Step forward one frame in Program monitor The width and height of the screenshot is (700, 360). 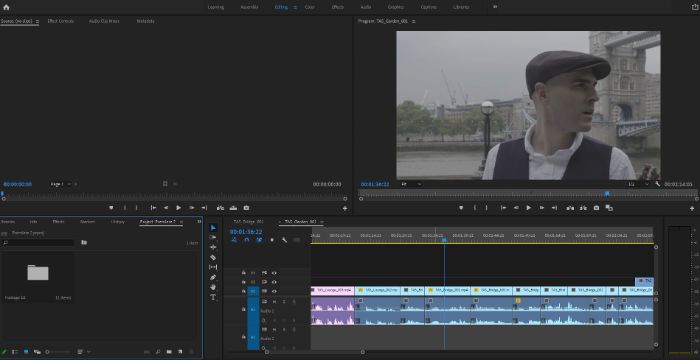[542, 208]
